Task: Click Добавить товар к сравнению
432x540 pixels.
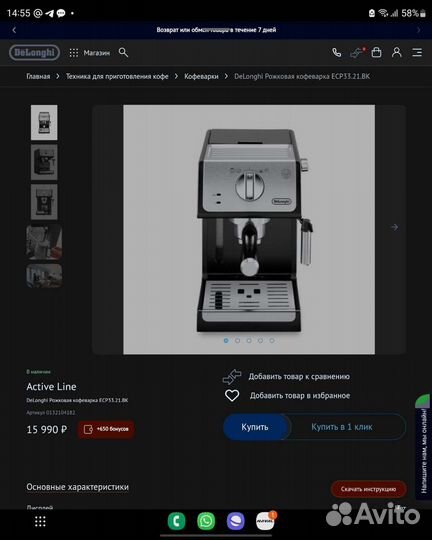Action: tap(299, 377)
